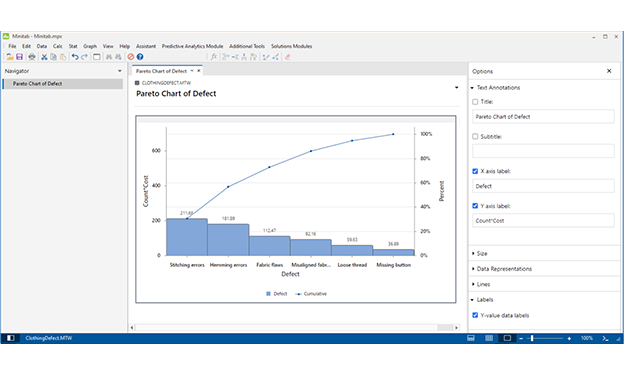This screenshot has height=375, width=624.
Task: Click the command line icon in the status bar
Action: pyautogui.click(x=605, y=338)
